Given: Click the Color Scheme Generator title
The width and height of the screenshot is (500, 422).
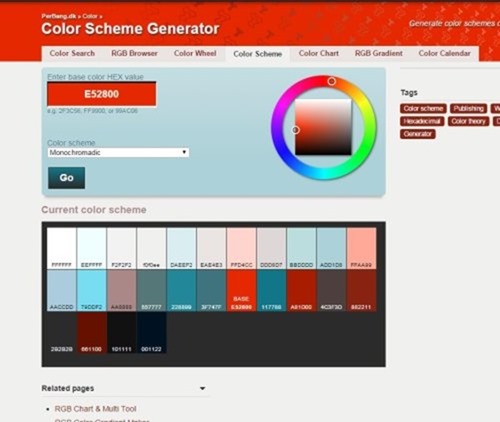Looking at the screenshot, I should tap(130, 29).
